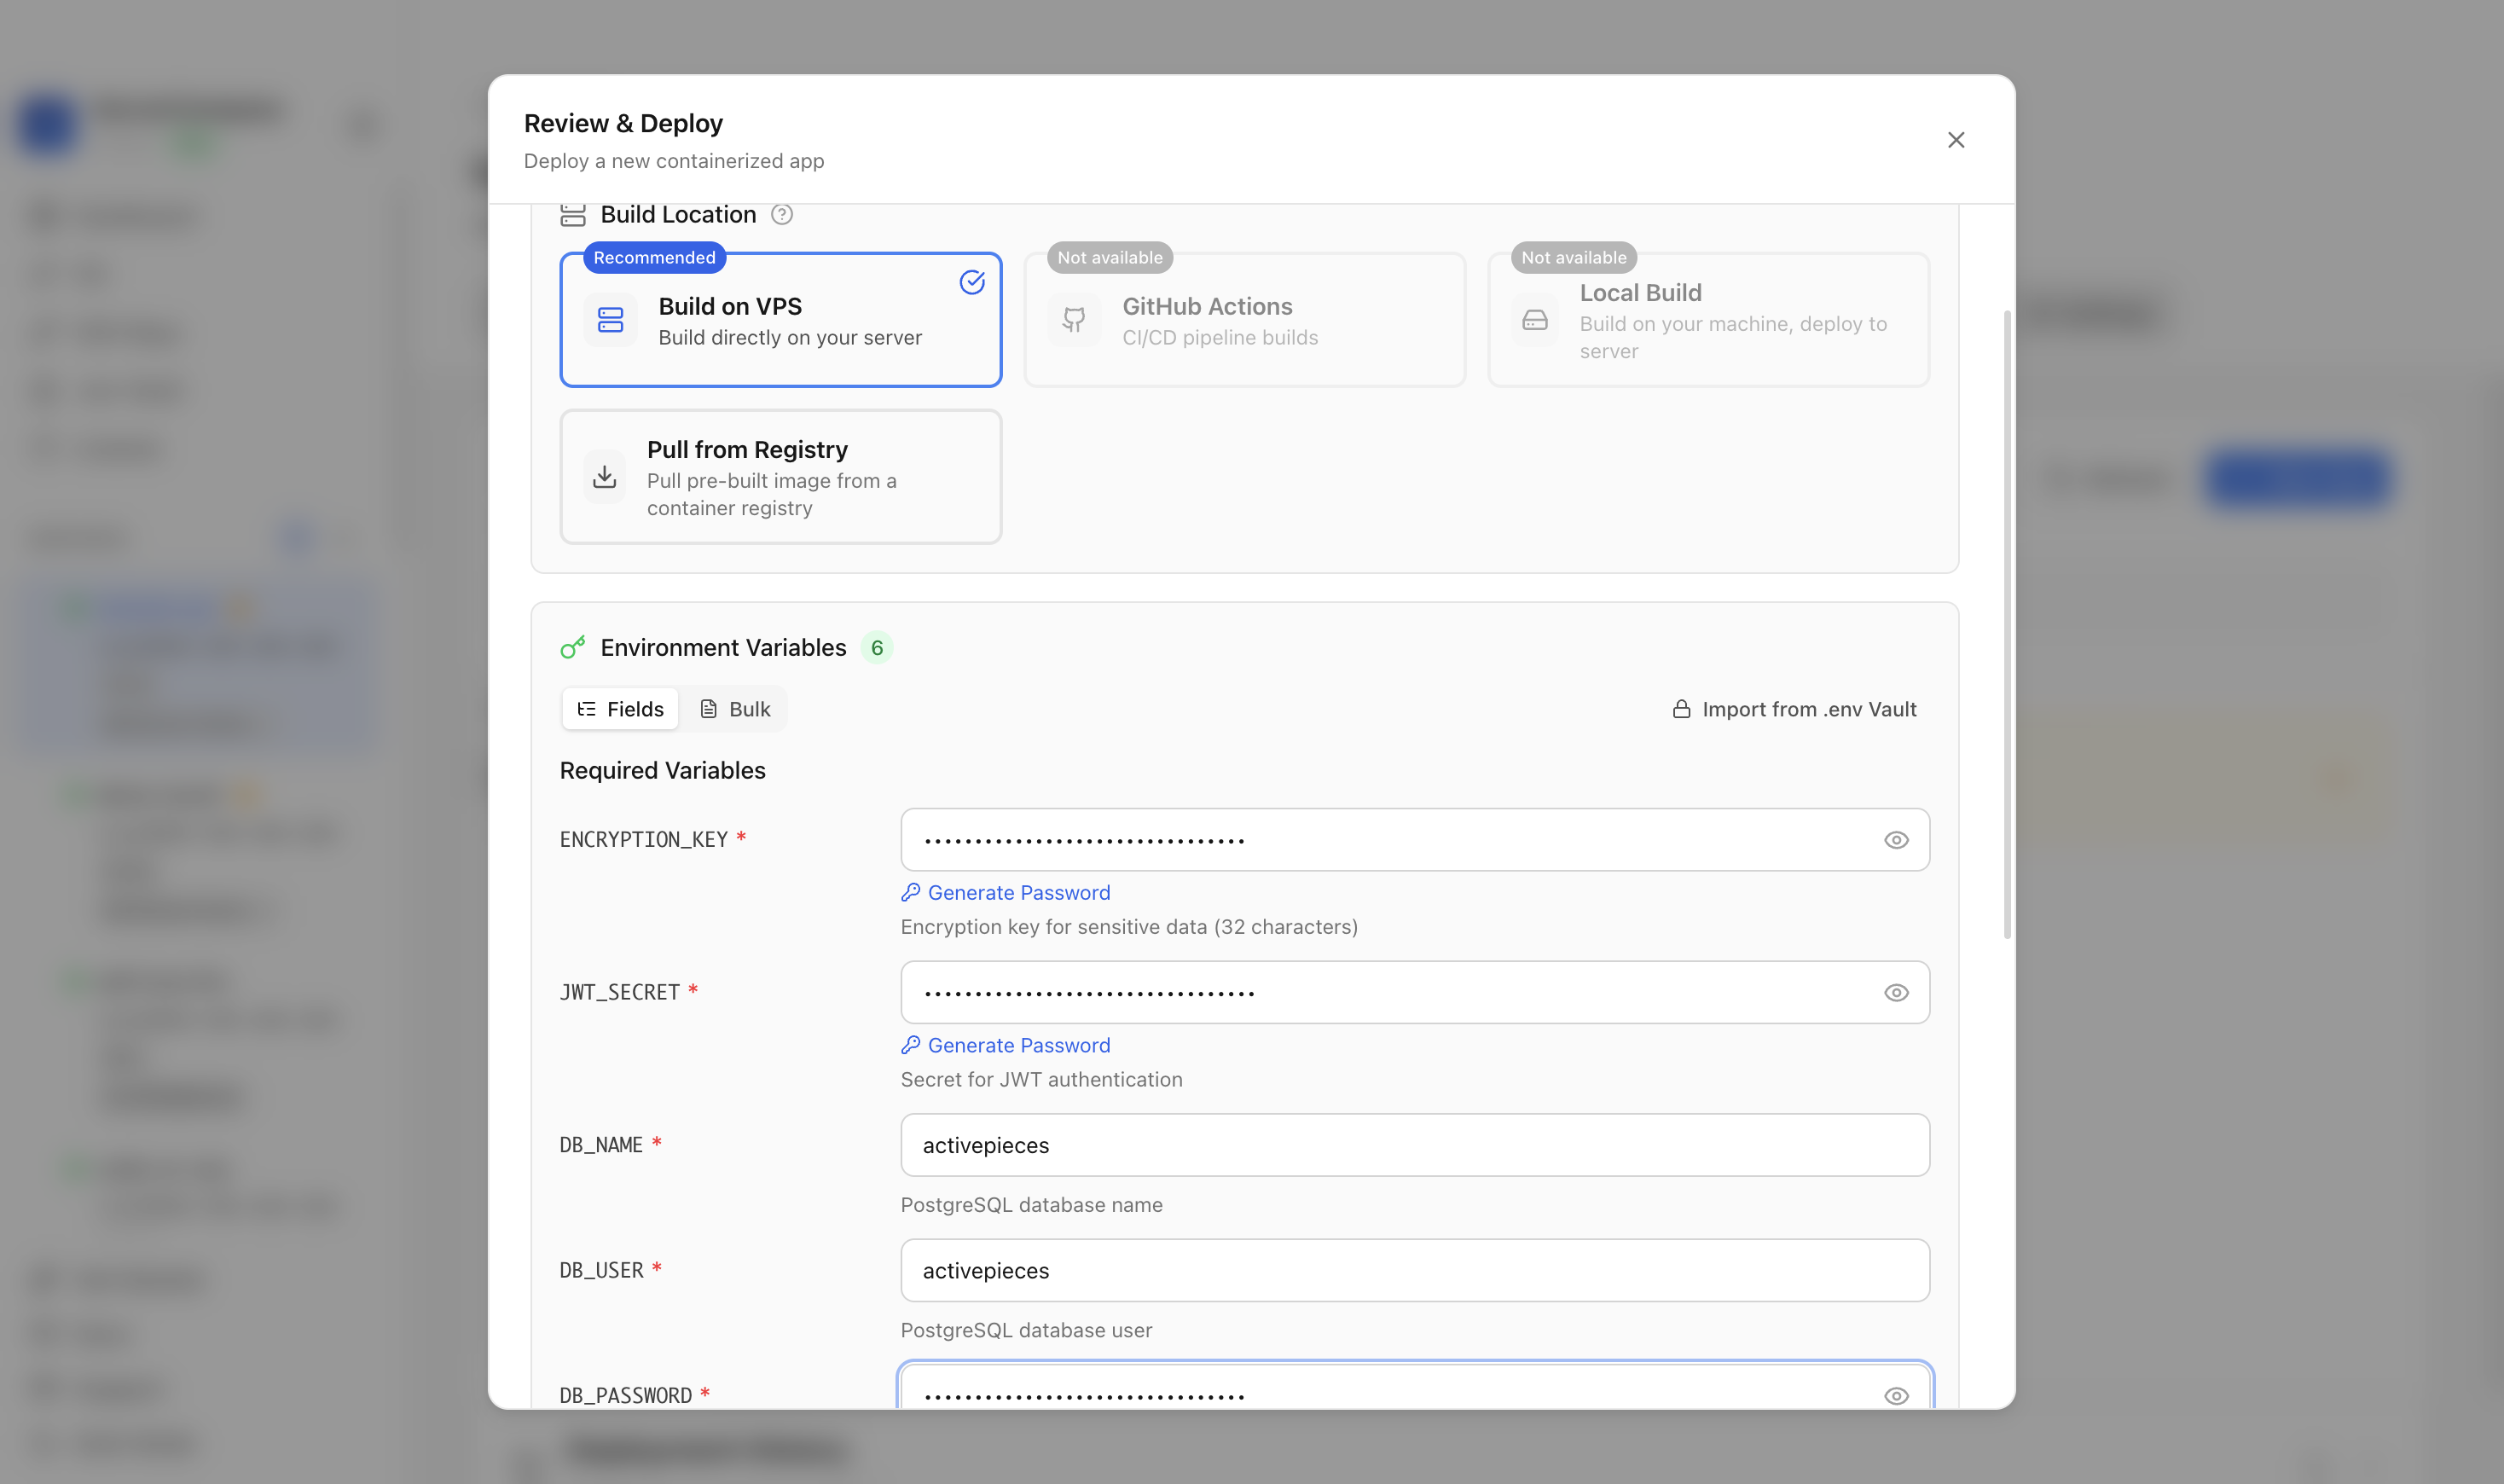Click the ENCRYPTION_KEY label
This screenshot has height=1484, width=2504.
click(x=643, y=840)
